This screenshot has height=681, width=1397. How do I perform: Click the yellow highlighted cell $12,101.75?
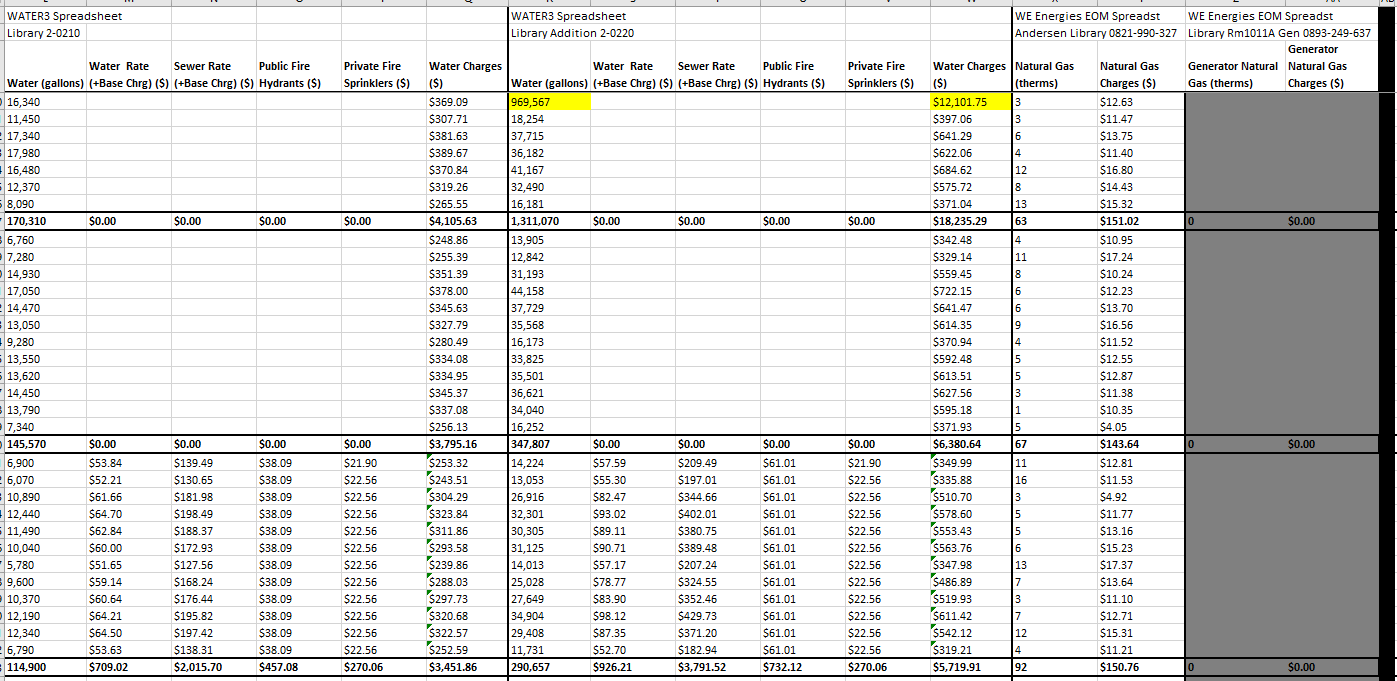(971, 102)
